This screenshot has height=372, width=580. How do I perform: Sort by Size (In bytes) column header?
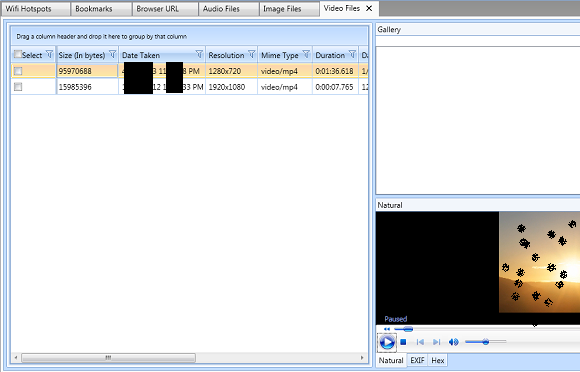(x=82, y=55)
